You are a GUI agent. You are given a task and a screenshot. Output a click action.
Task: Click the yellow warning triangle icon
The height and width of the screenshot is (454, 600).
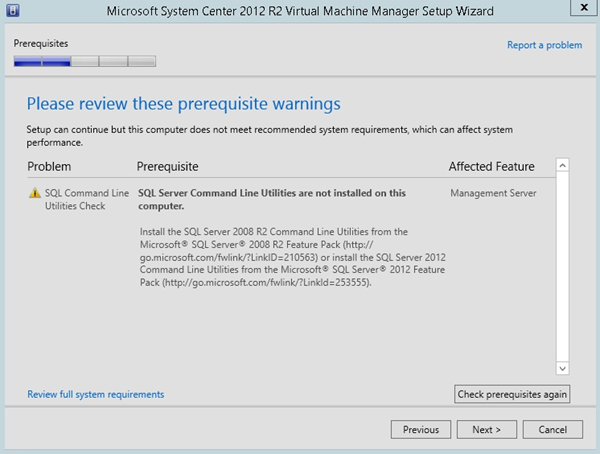[x=35, y=193]
